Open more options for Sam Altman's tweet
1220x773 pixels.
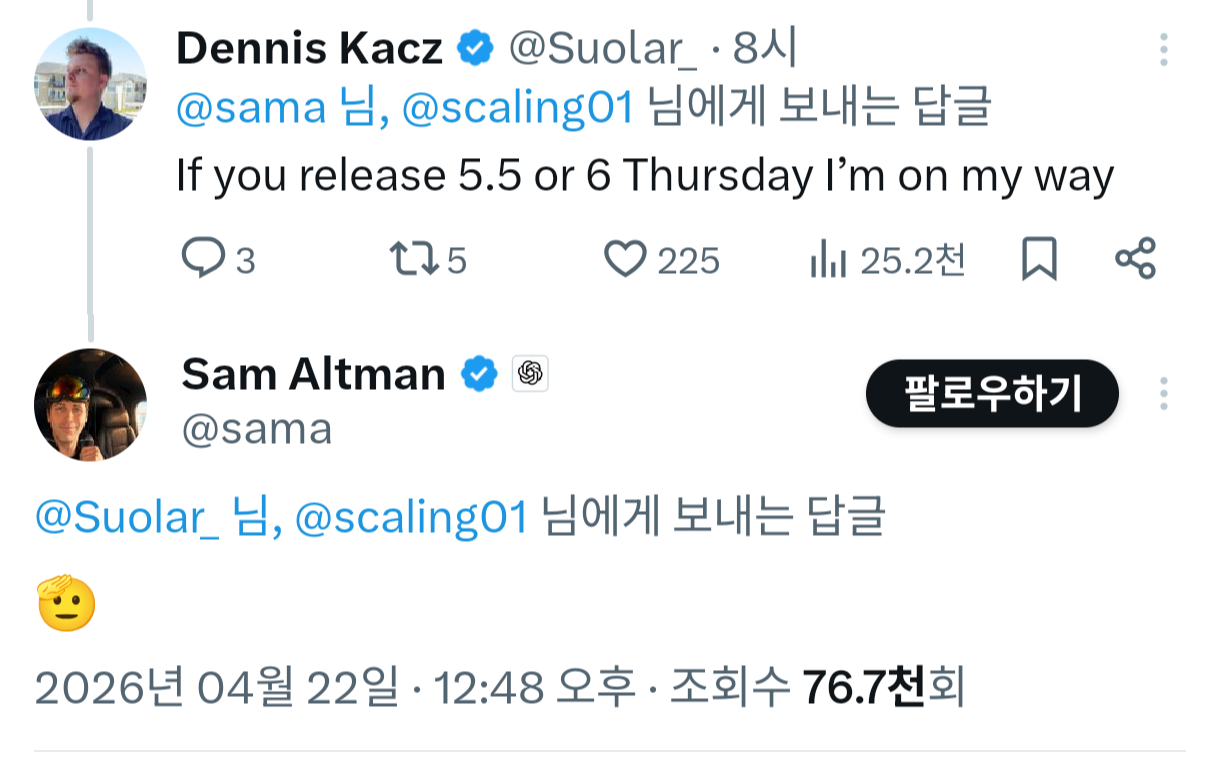[x=1163, y=394]
